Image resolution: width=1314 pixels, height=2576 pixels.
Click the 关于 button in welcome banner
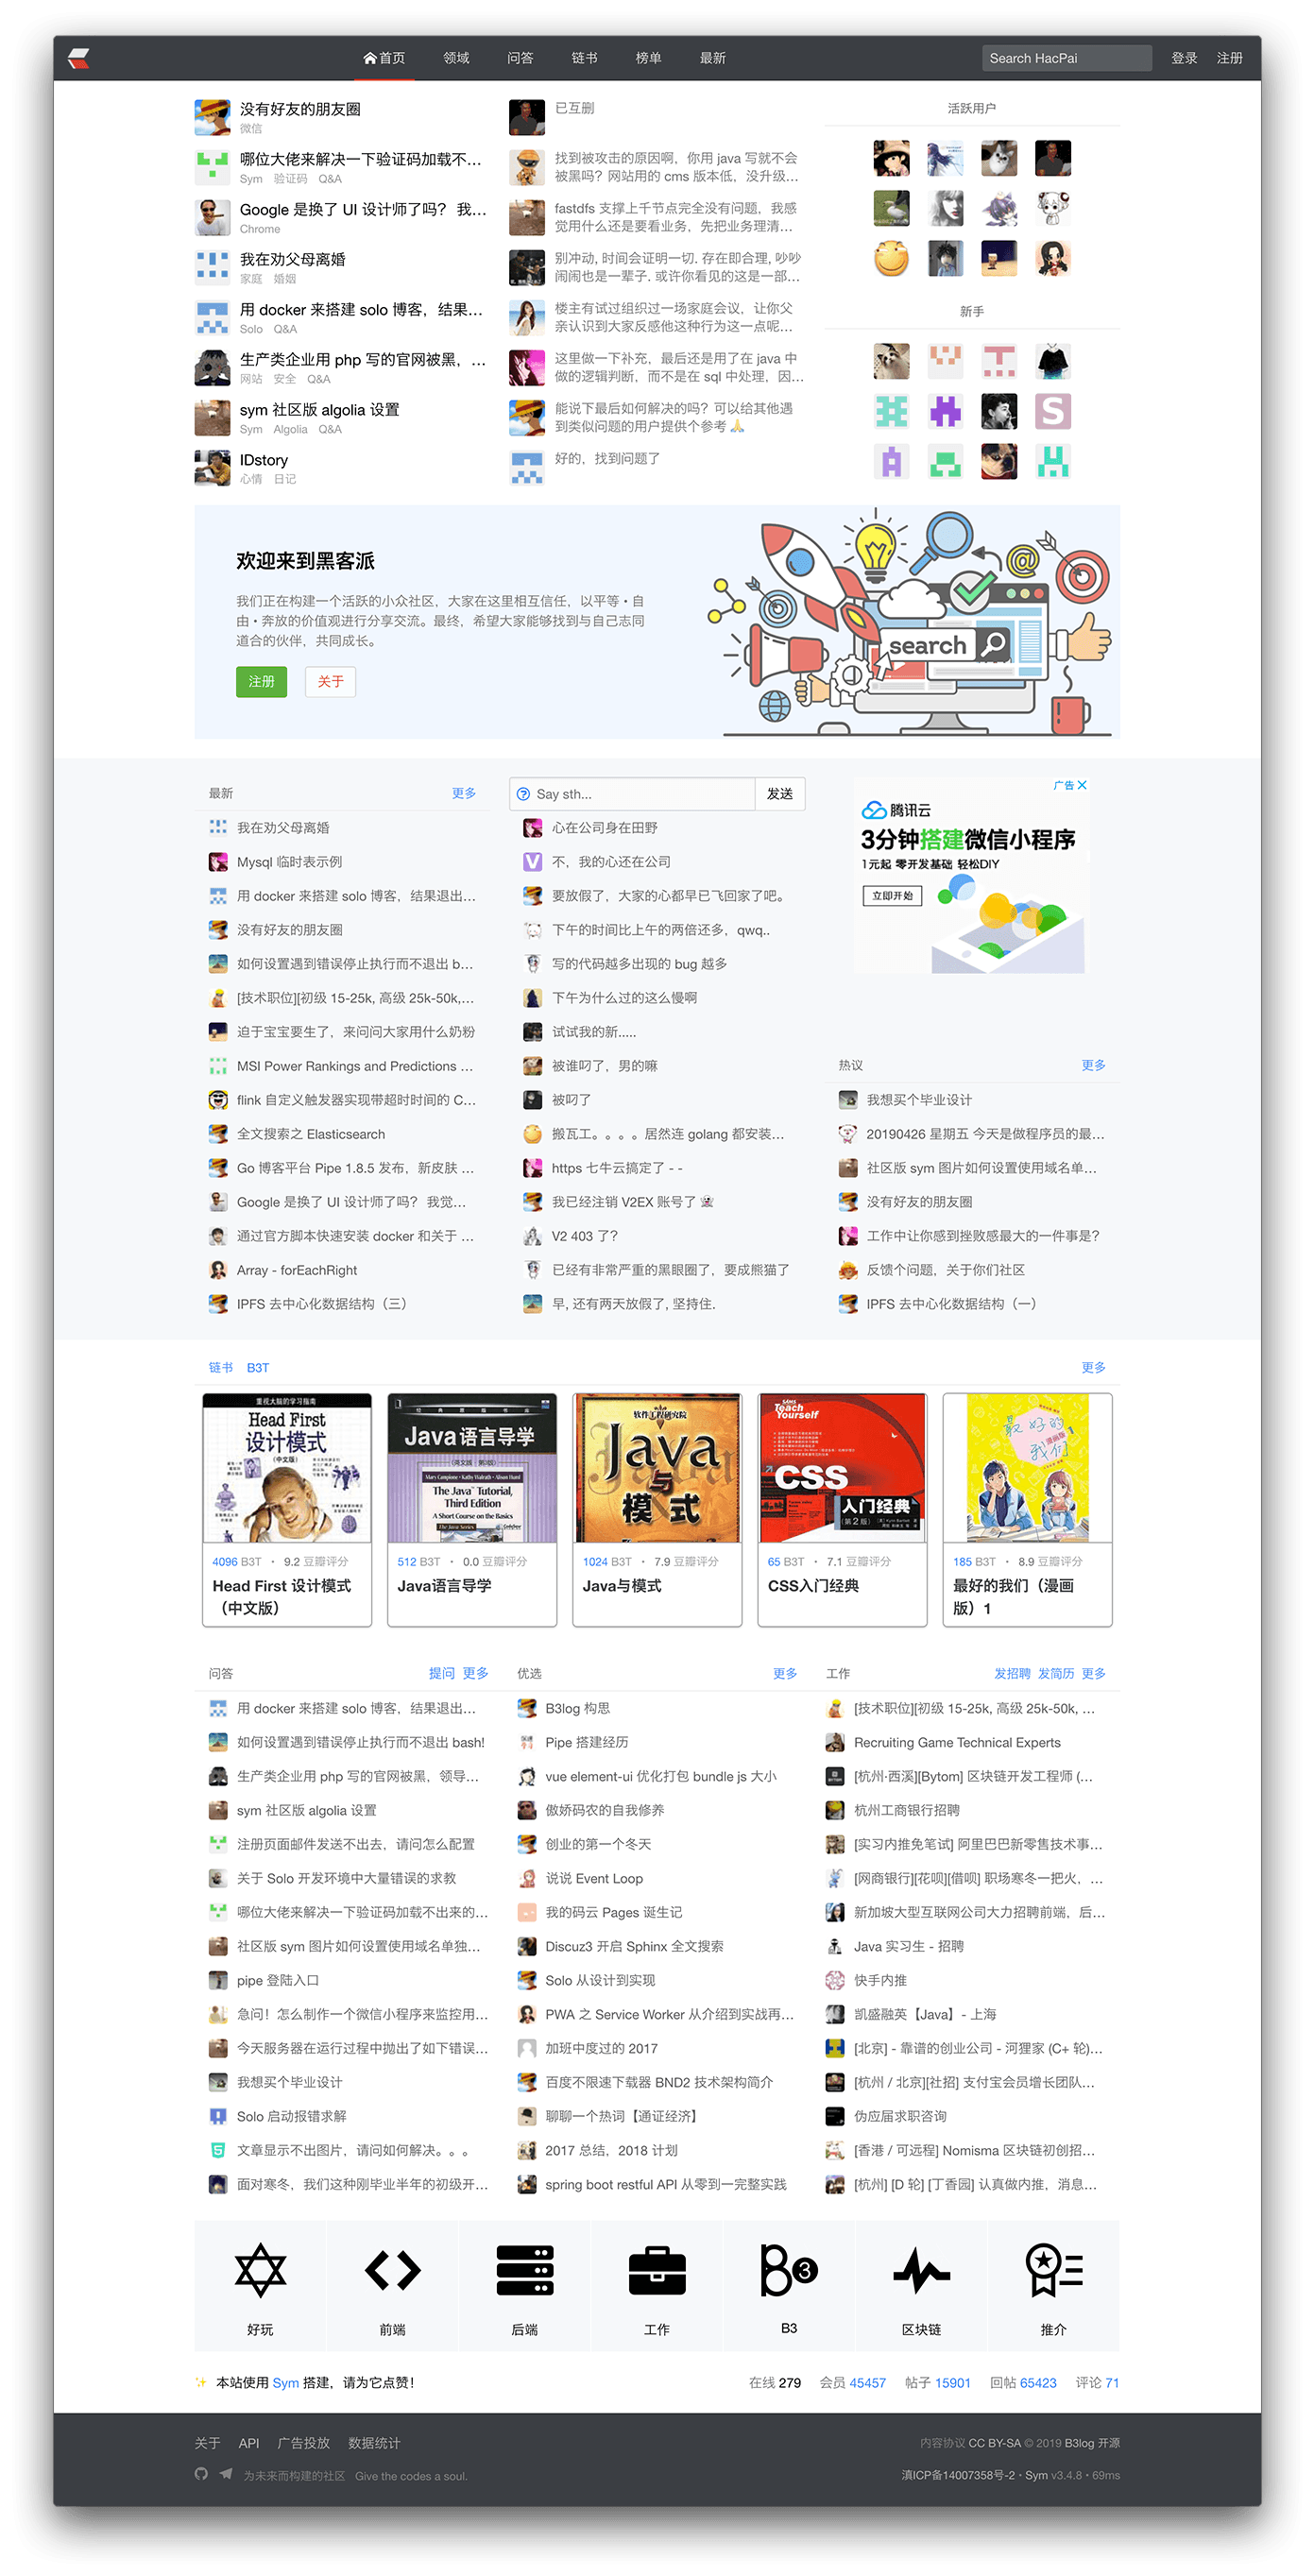(330, 682)
